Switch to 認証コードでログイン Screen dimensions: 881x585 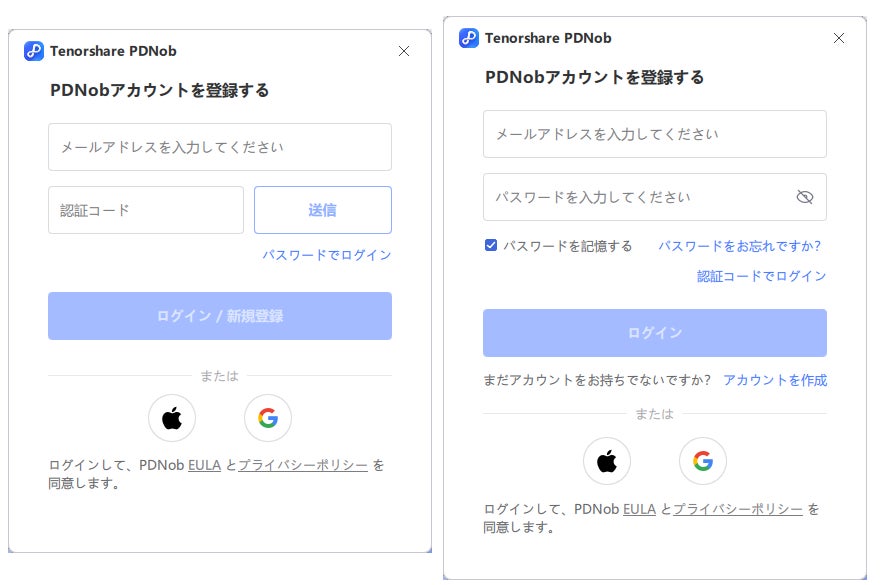click(762, 276)
